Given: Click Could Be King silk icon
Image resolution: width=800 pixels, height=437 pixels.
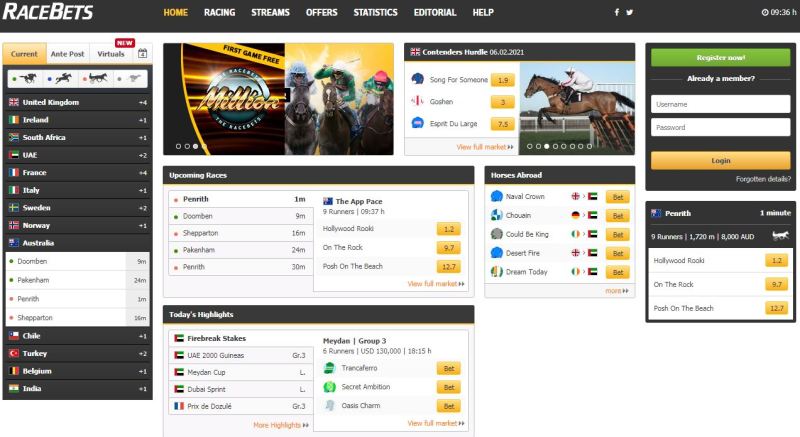Looking at the screenshot, I should pos(496,234).
